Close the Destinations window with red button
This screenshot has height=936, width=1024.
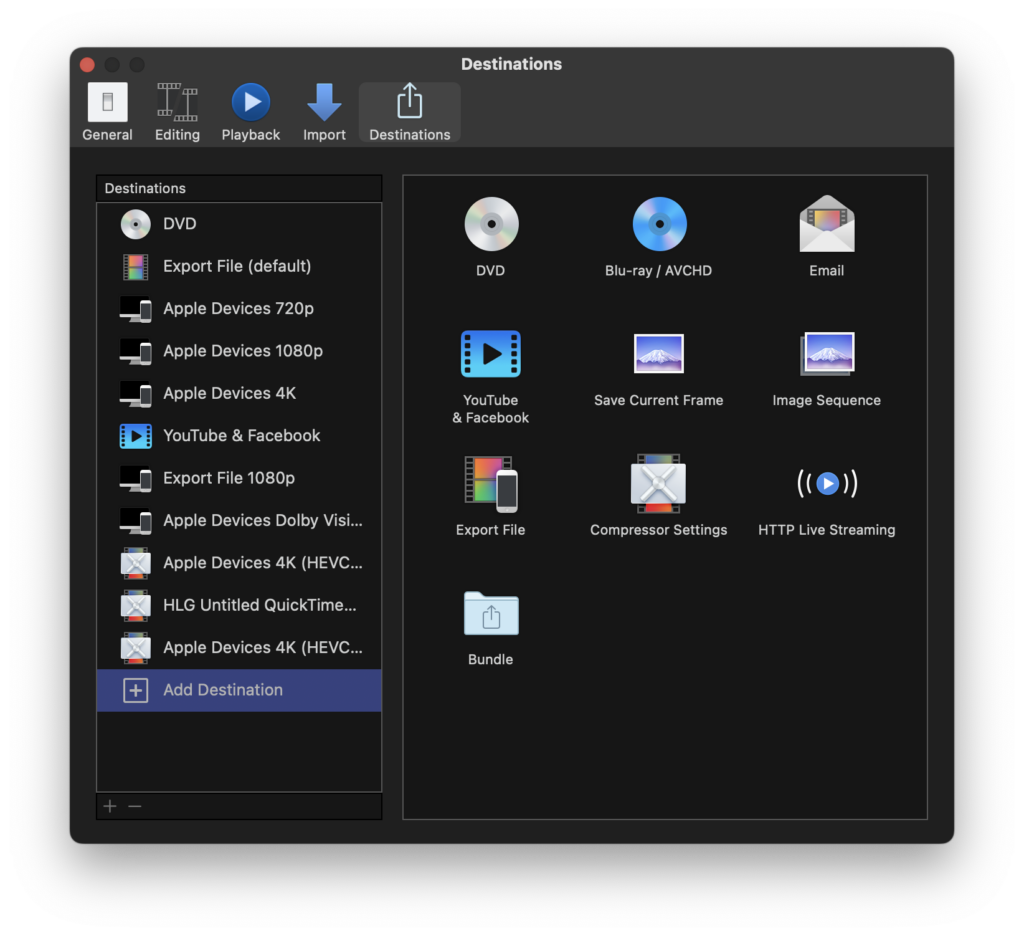tap(87, 65)
